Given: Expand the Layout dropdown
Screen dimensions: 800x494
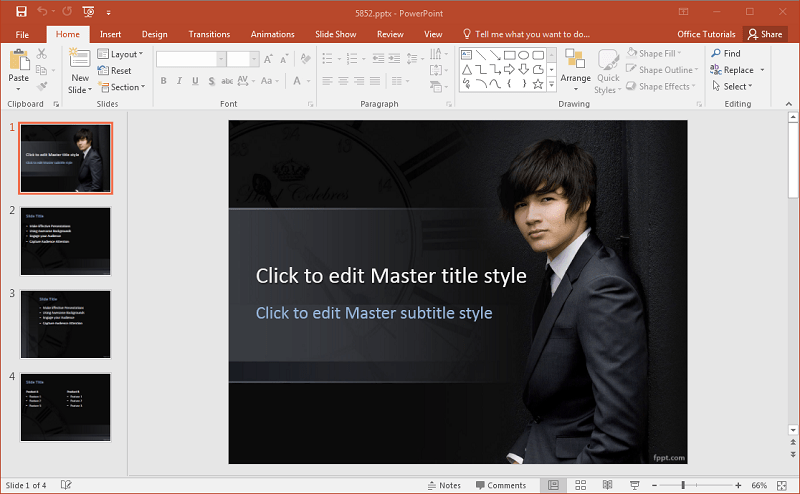Looking at the screenshot, I should pyautogui.click(x=124, y=54).
